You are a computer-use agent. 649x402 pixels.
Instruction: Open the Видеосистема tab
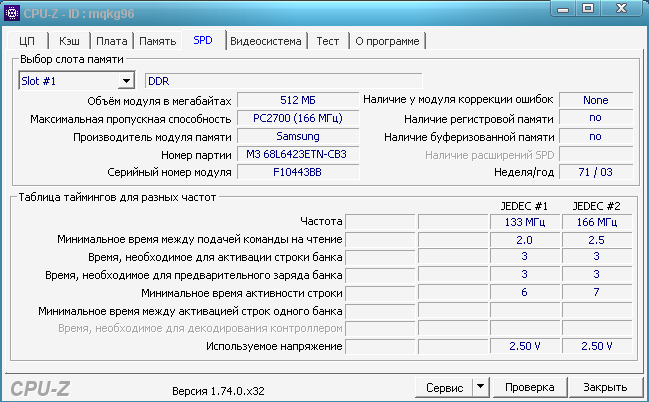point(265,41)
